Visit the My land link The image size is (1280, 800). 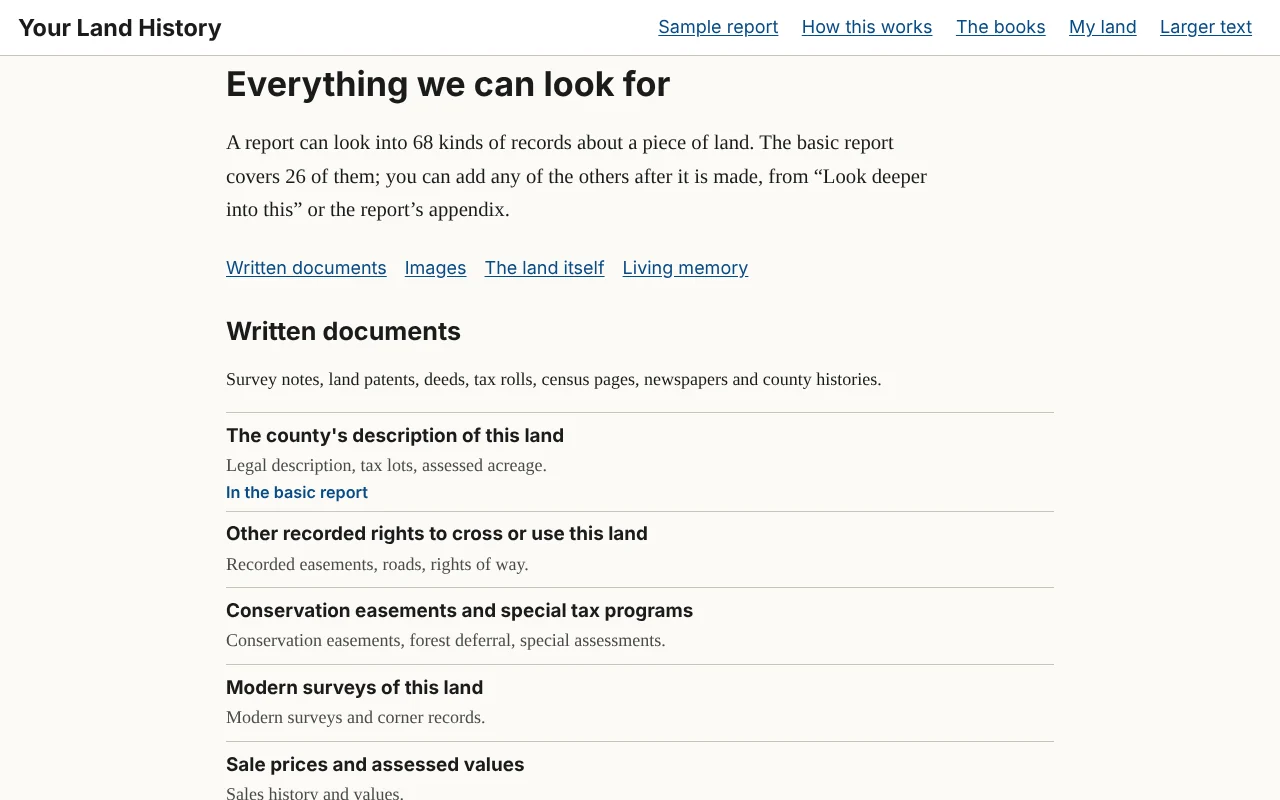point(1103,27)
